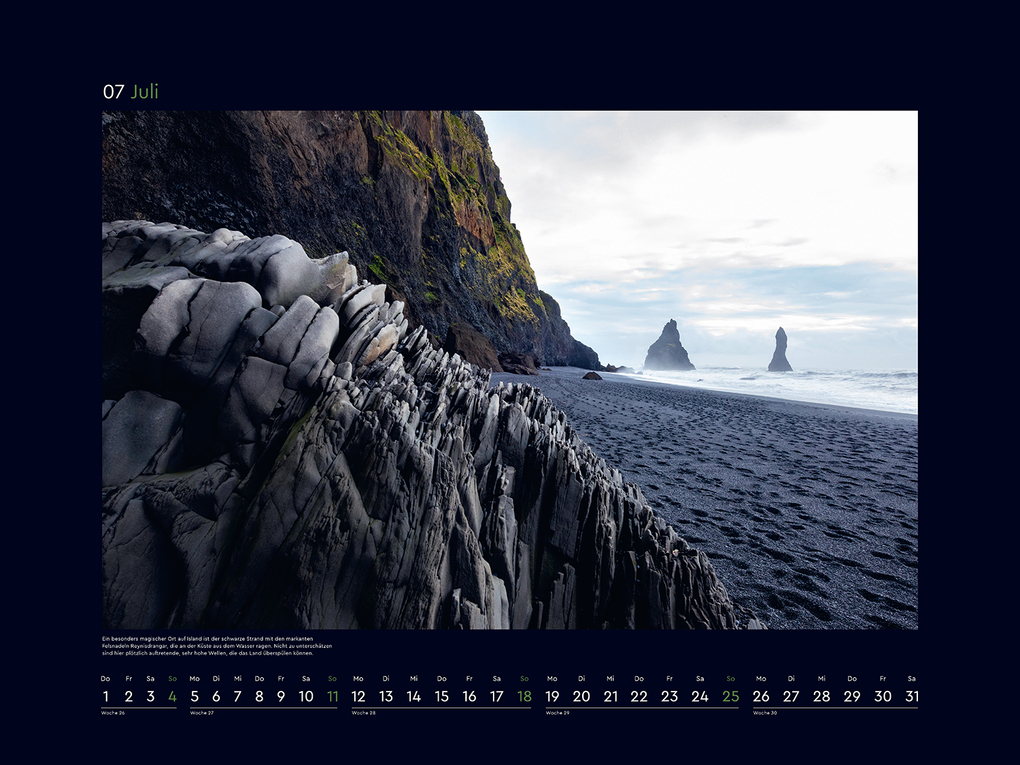Click the 'Mo' header of week 28
1020x765 pixels.
(357, 677)
